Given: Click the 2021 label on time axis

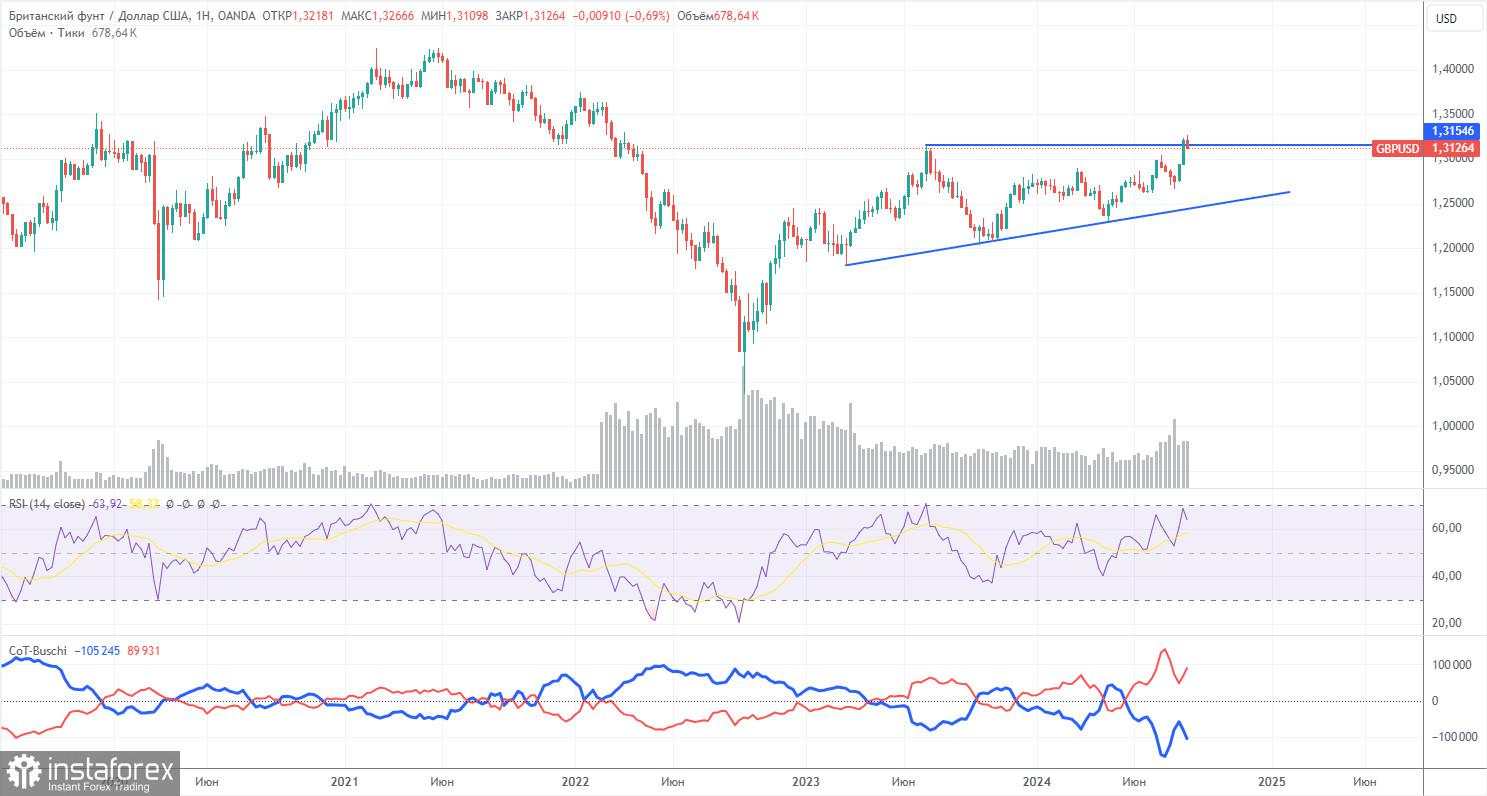Looking at the screenshot, I should tap(344, 781).
